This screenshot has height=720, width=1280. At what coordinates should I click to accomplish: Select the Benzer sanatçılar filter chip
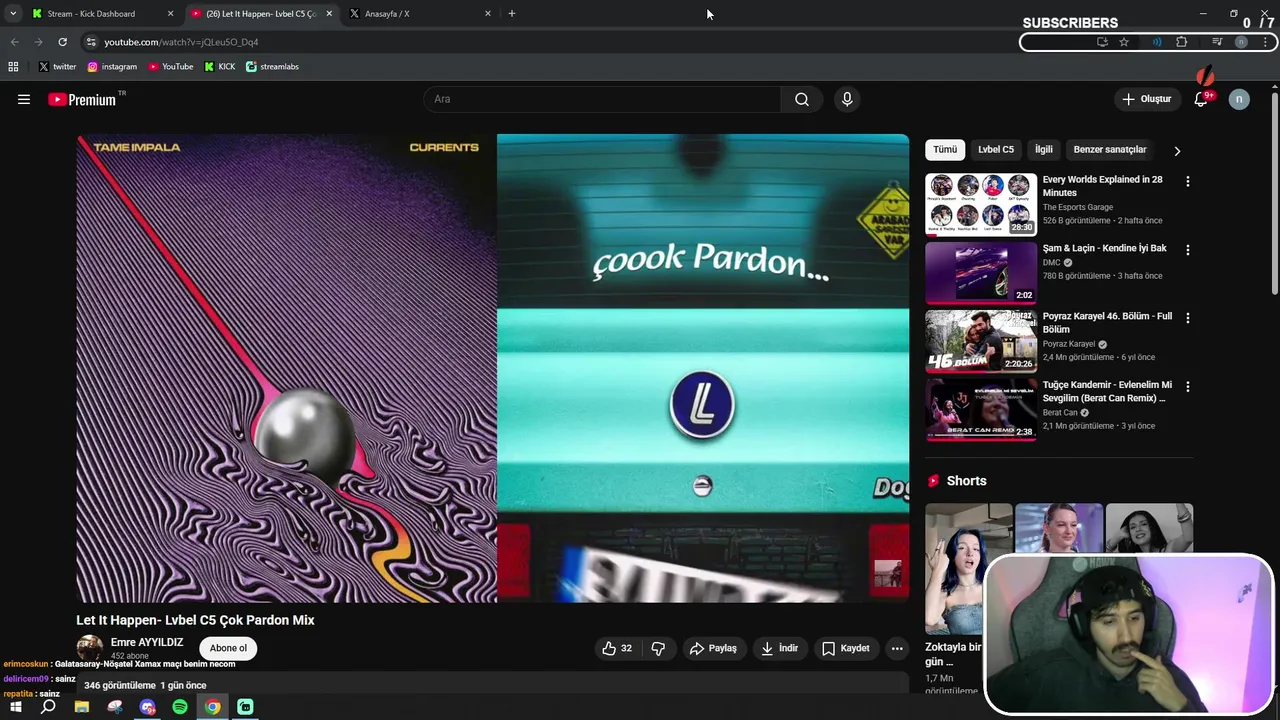click(1110, 150)
